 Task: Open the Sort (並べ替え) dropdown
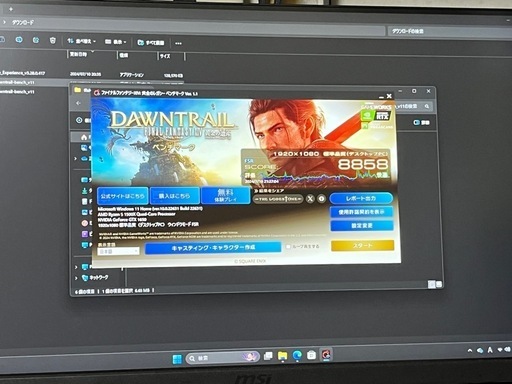pos(81,41)
